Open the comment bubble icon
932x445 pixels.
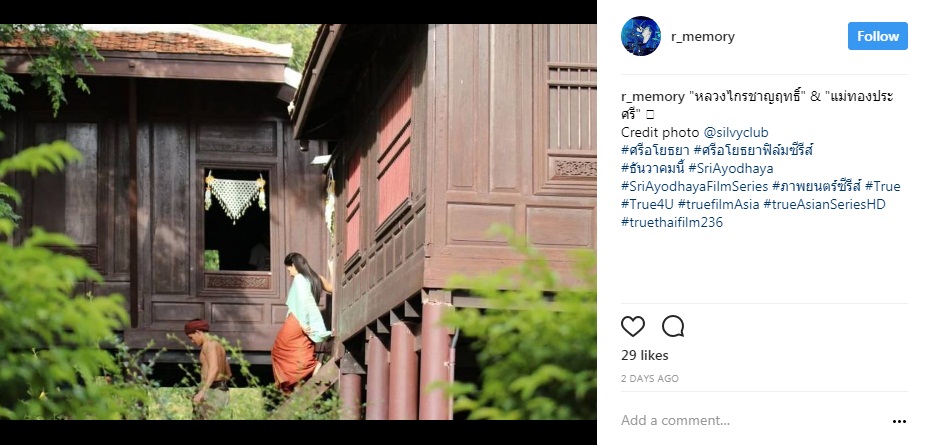(x=673, y=326)
